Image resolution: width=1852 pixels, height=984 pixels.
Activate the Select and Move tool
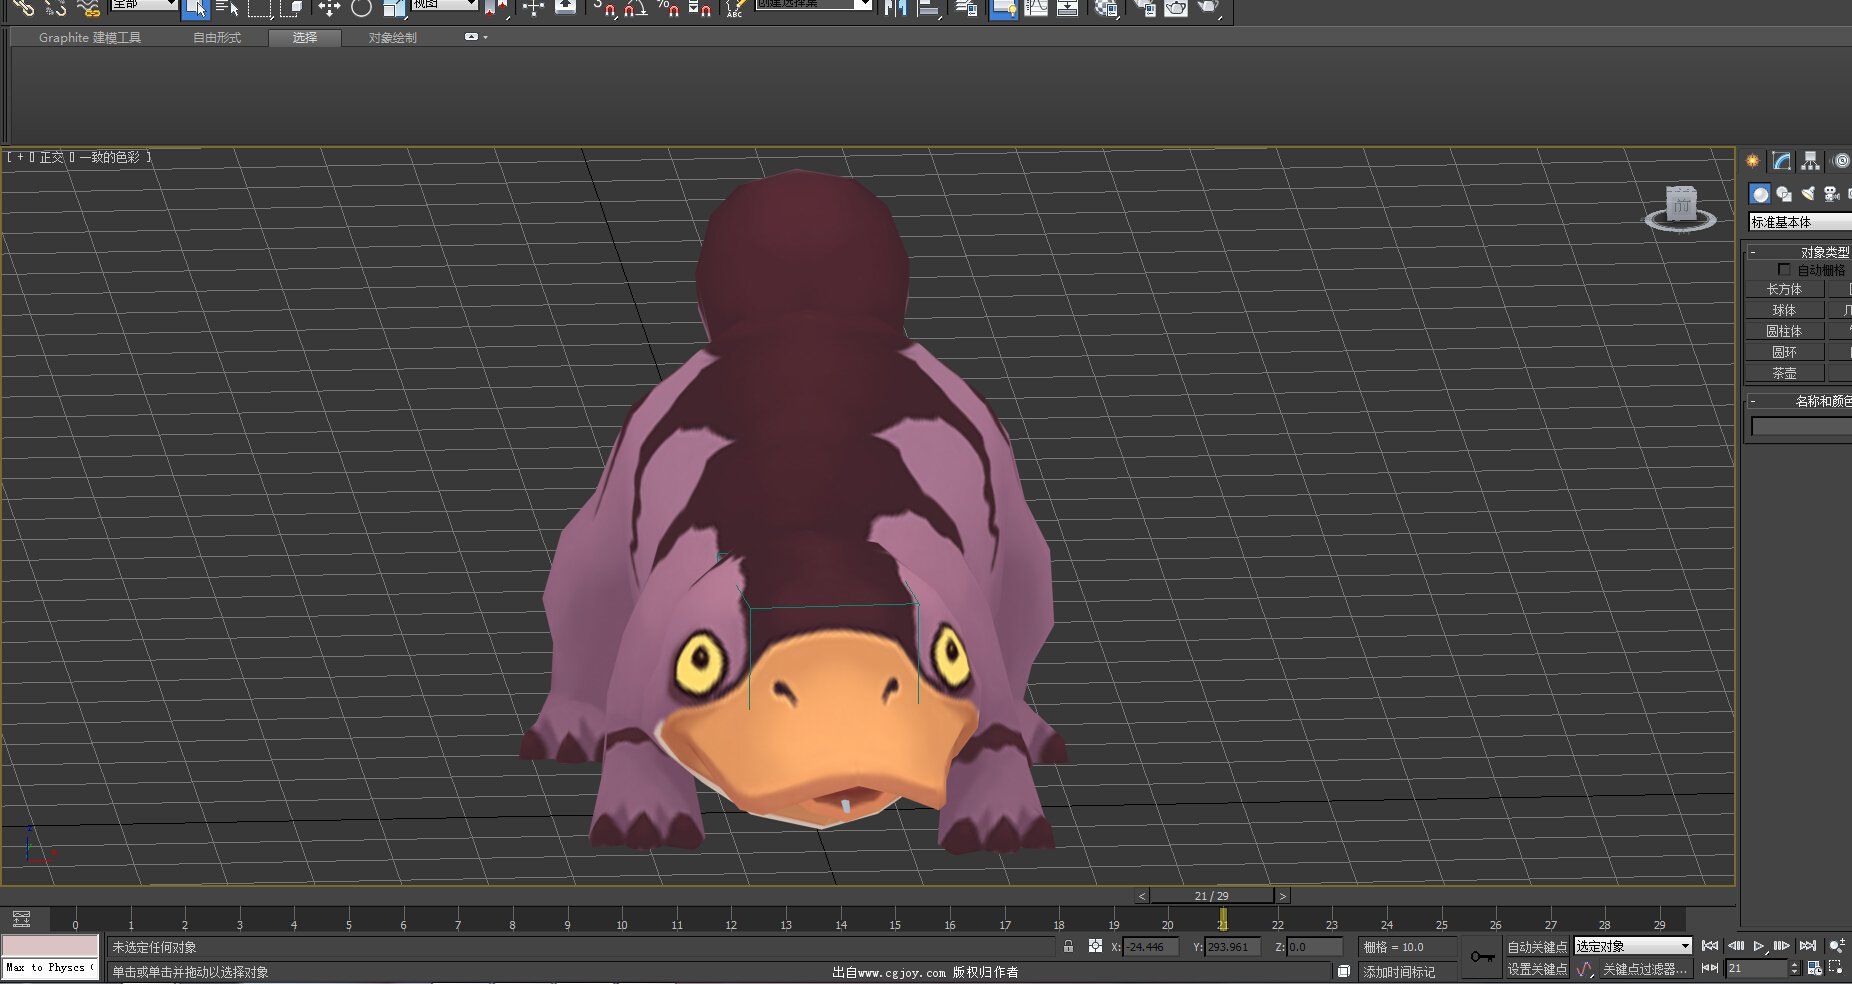pyautogui.click(x=329, y=8)
